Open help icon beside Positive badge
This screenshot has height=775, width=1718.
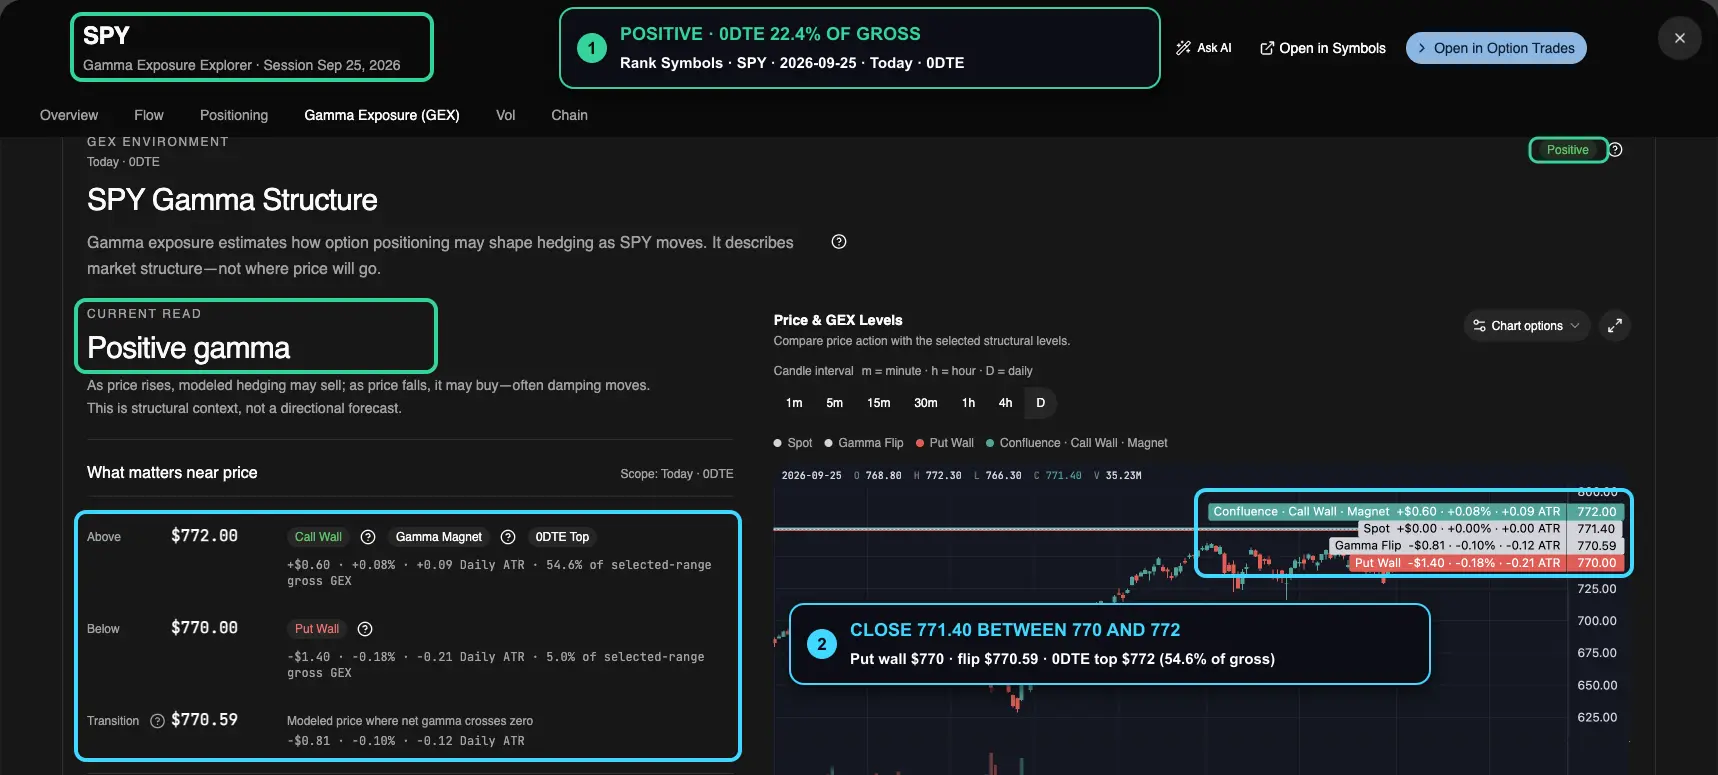1615,150
